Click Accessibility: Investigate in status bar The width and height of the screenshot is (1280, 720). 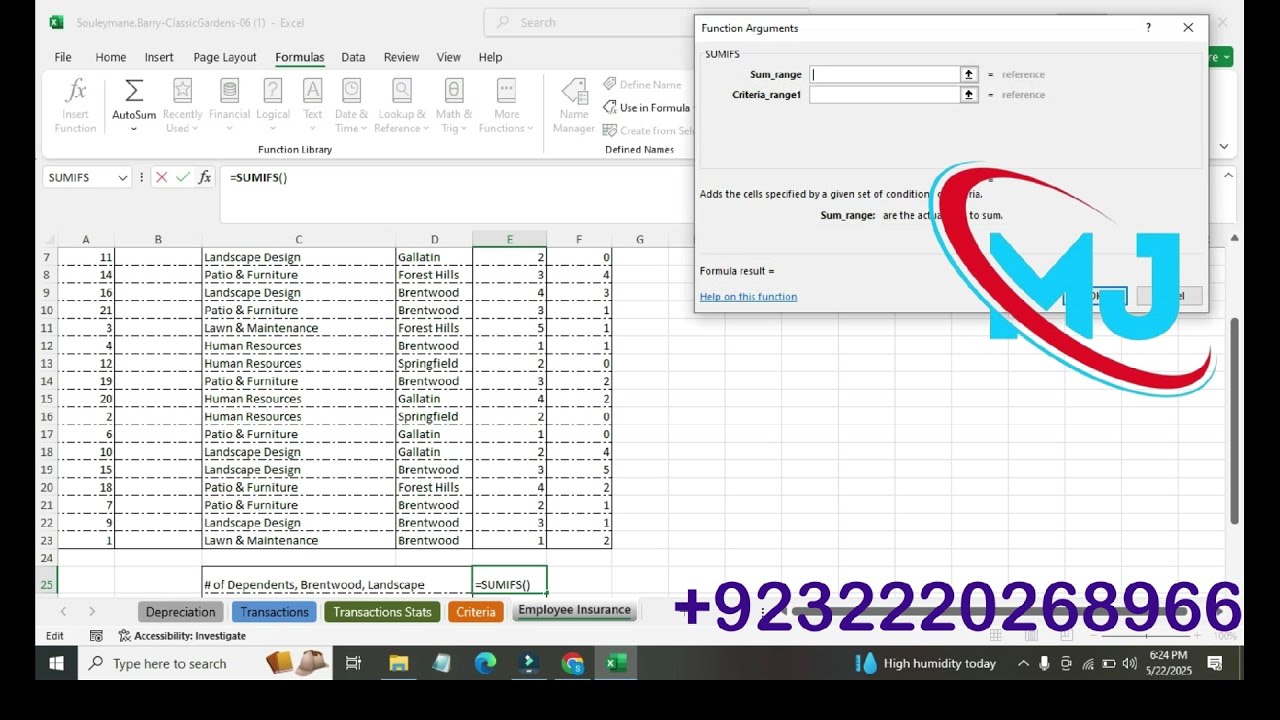[x=182, y=636]
